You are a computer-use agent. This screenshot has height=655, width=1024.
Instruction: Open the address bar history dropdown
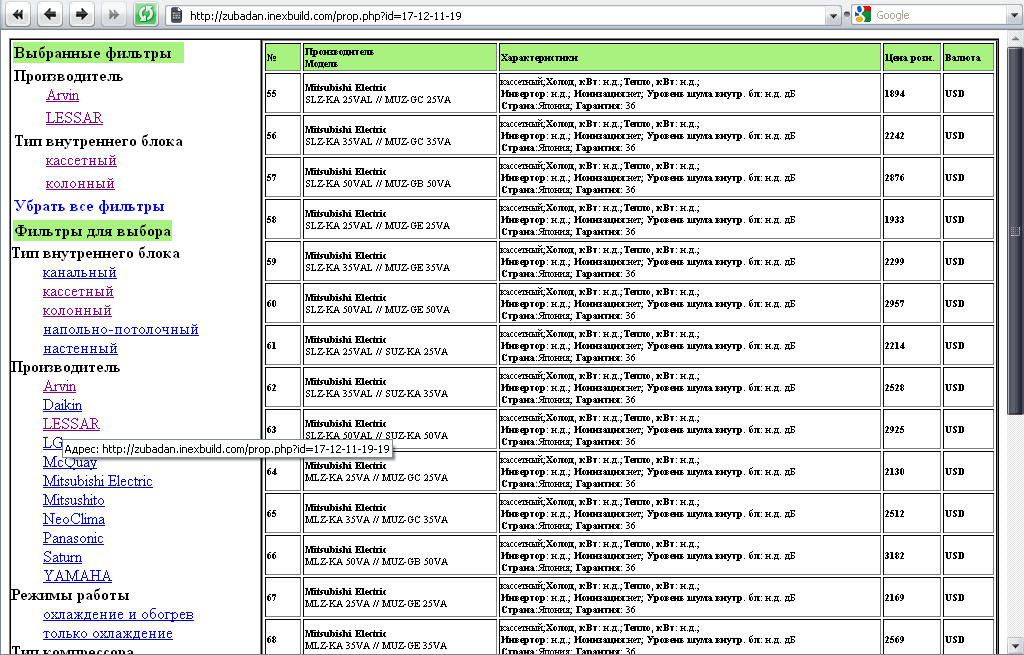coord(833,16)
